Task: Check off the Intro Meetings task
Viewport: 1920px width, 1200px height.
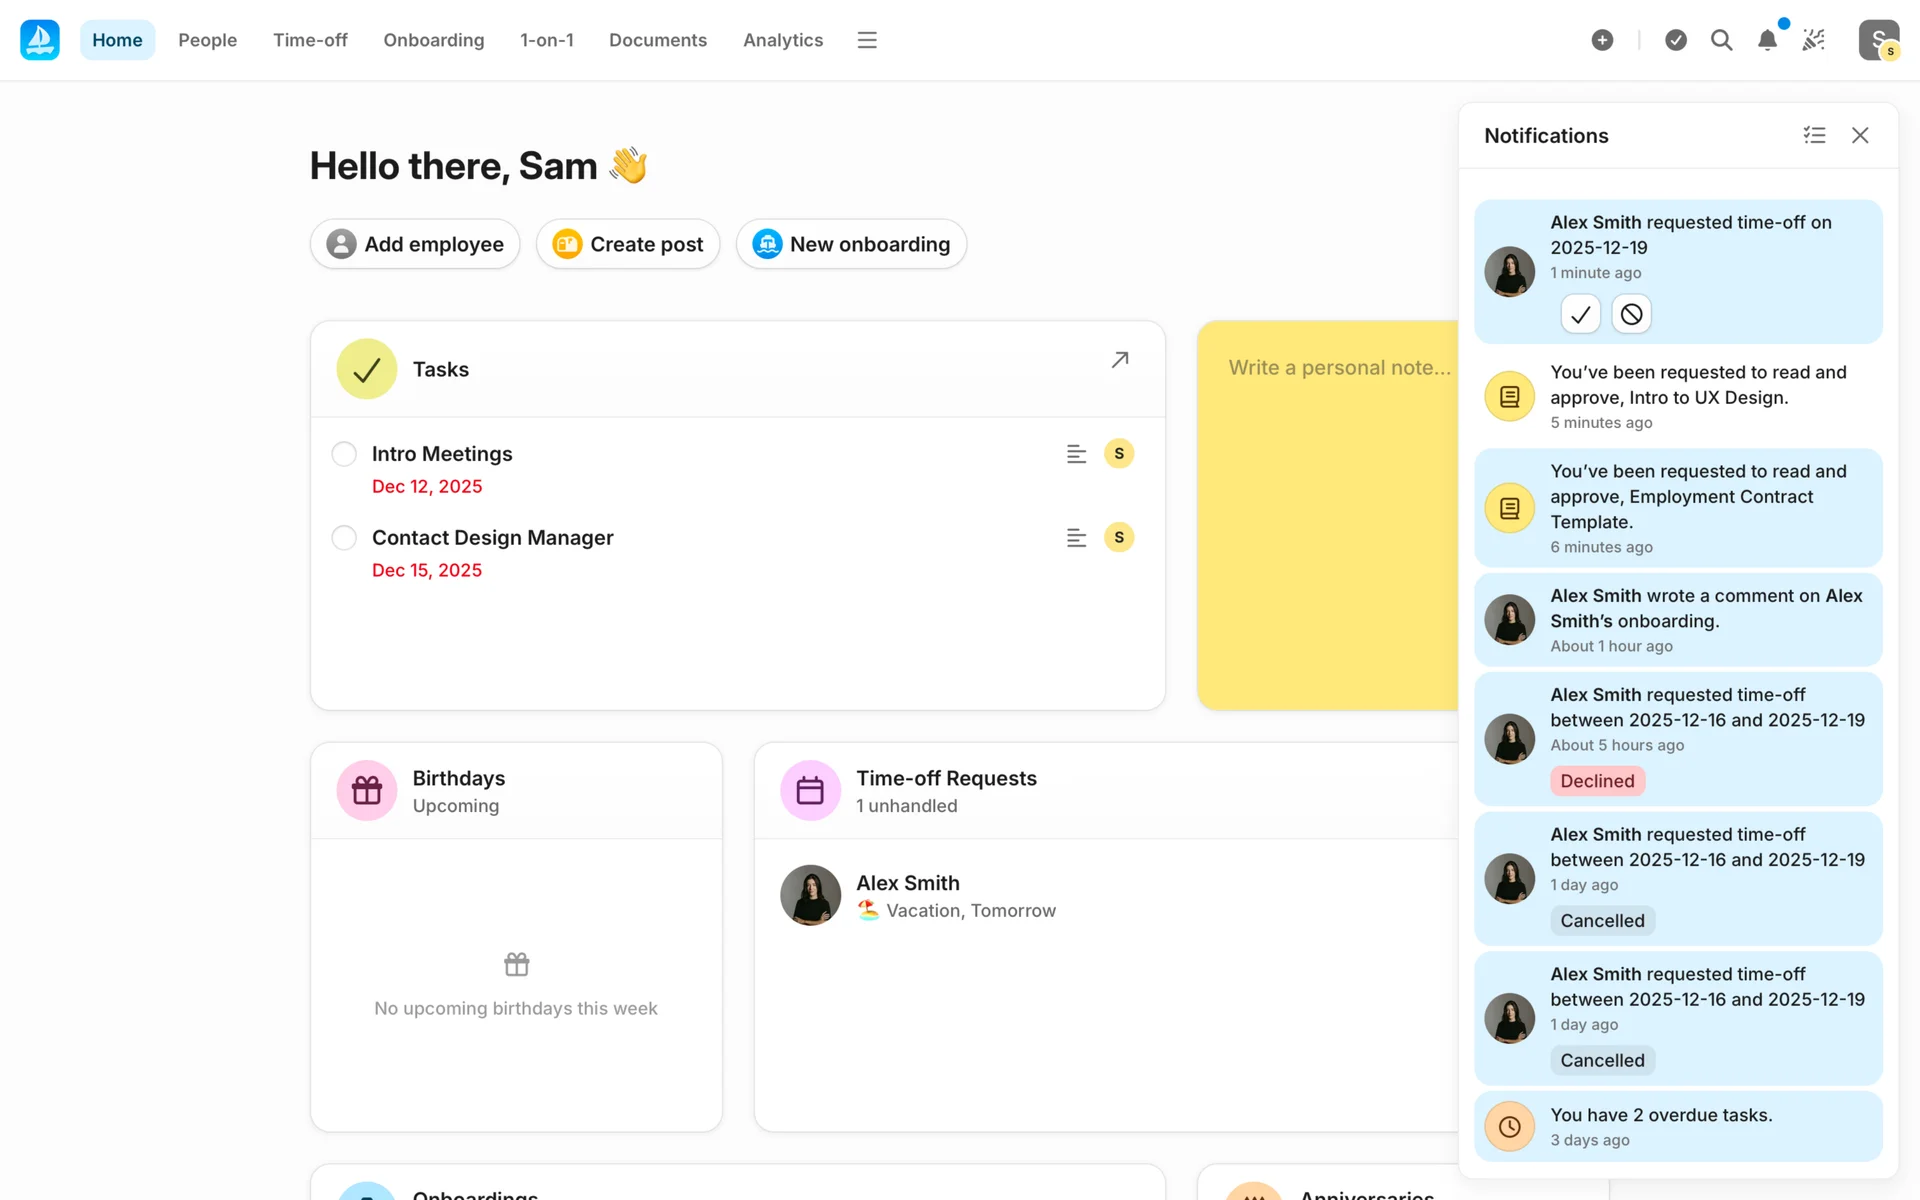Action: 344,454
